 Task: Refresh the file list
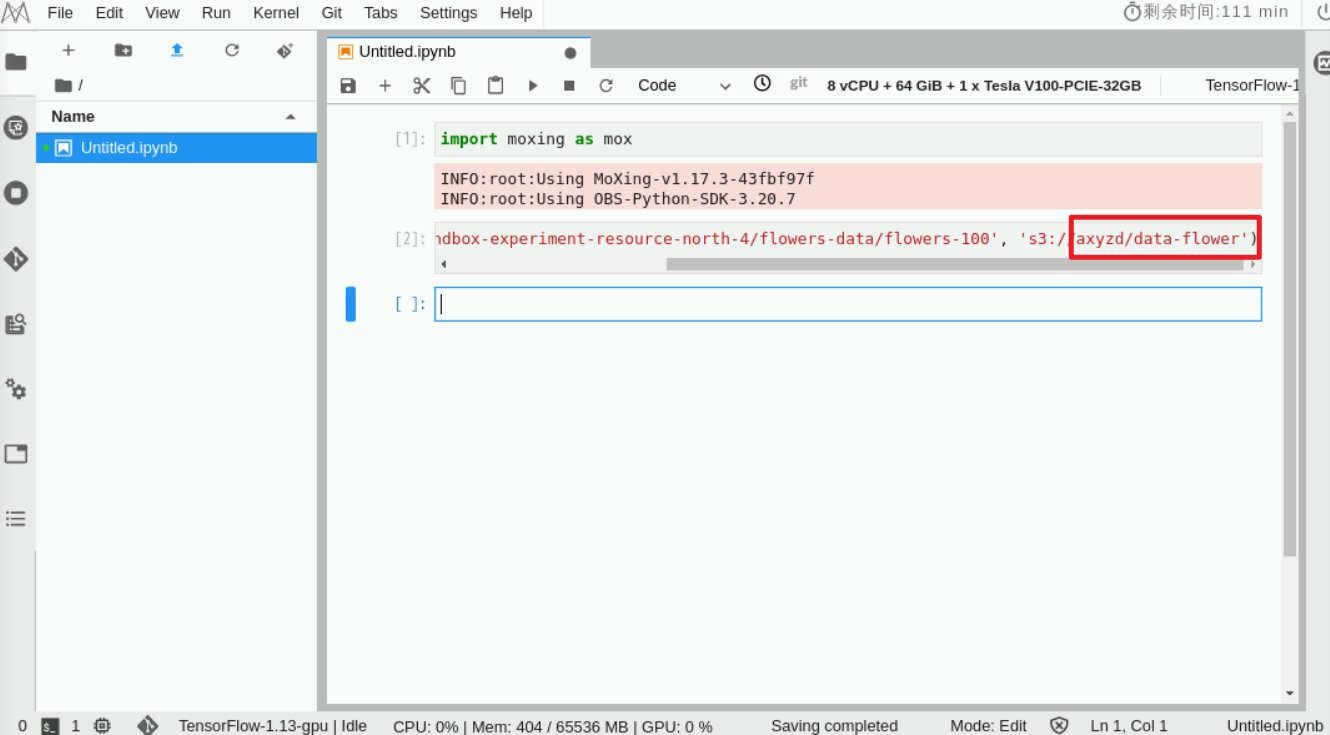click(232, 50)
